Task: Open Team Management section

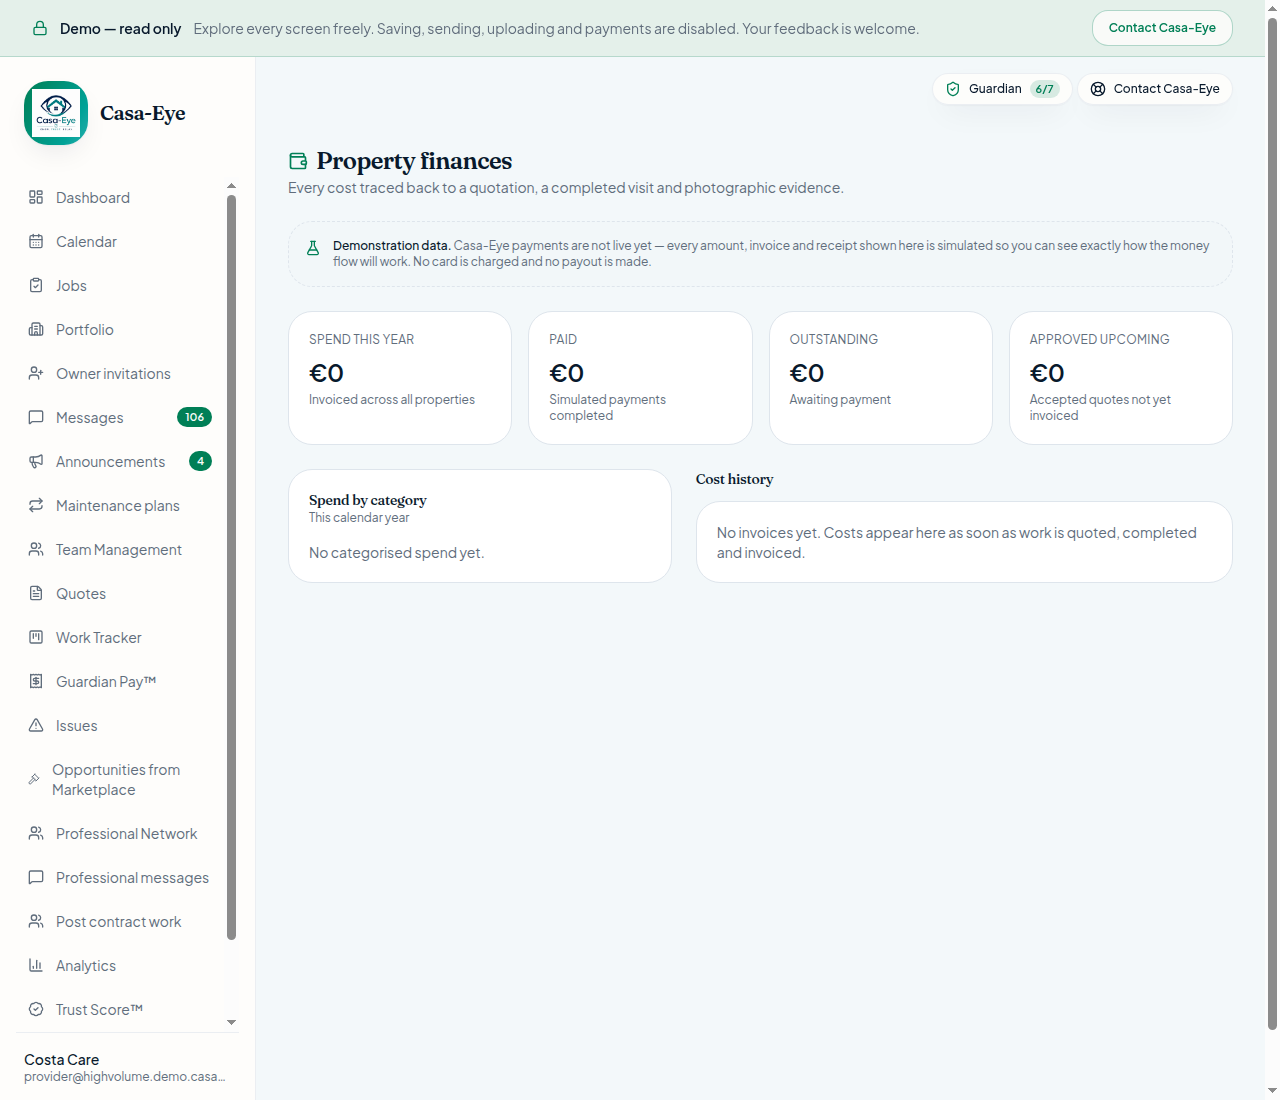Action: [120, 549]
